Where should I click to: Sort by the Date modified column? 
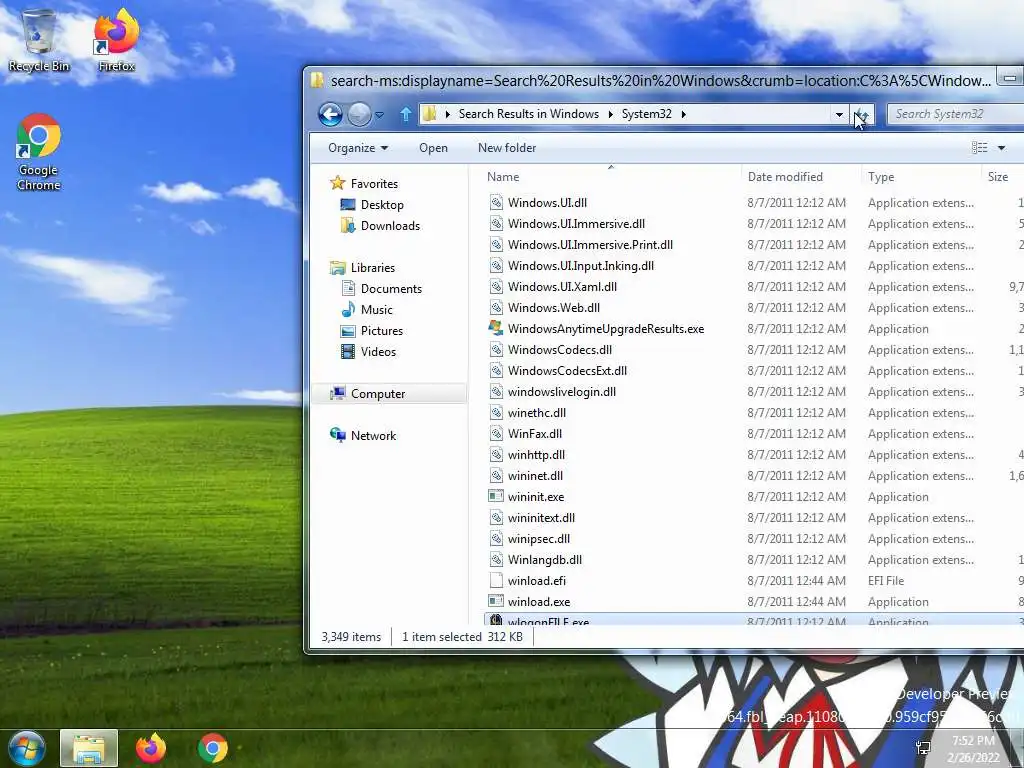(x=801, y=177)
